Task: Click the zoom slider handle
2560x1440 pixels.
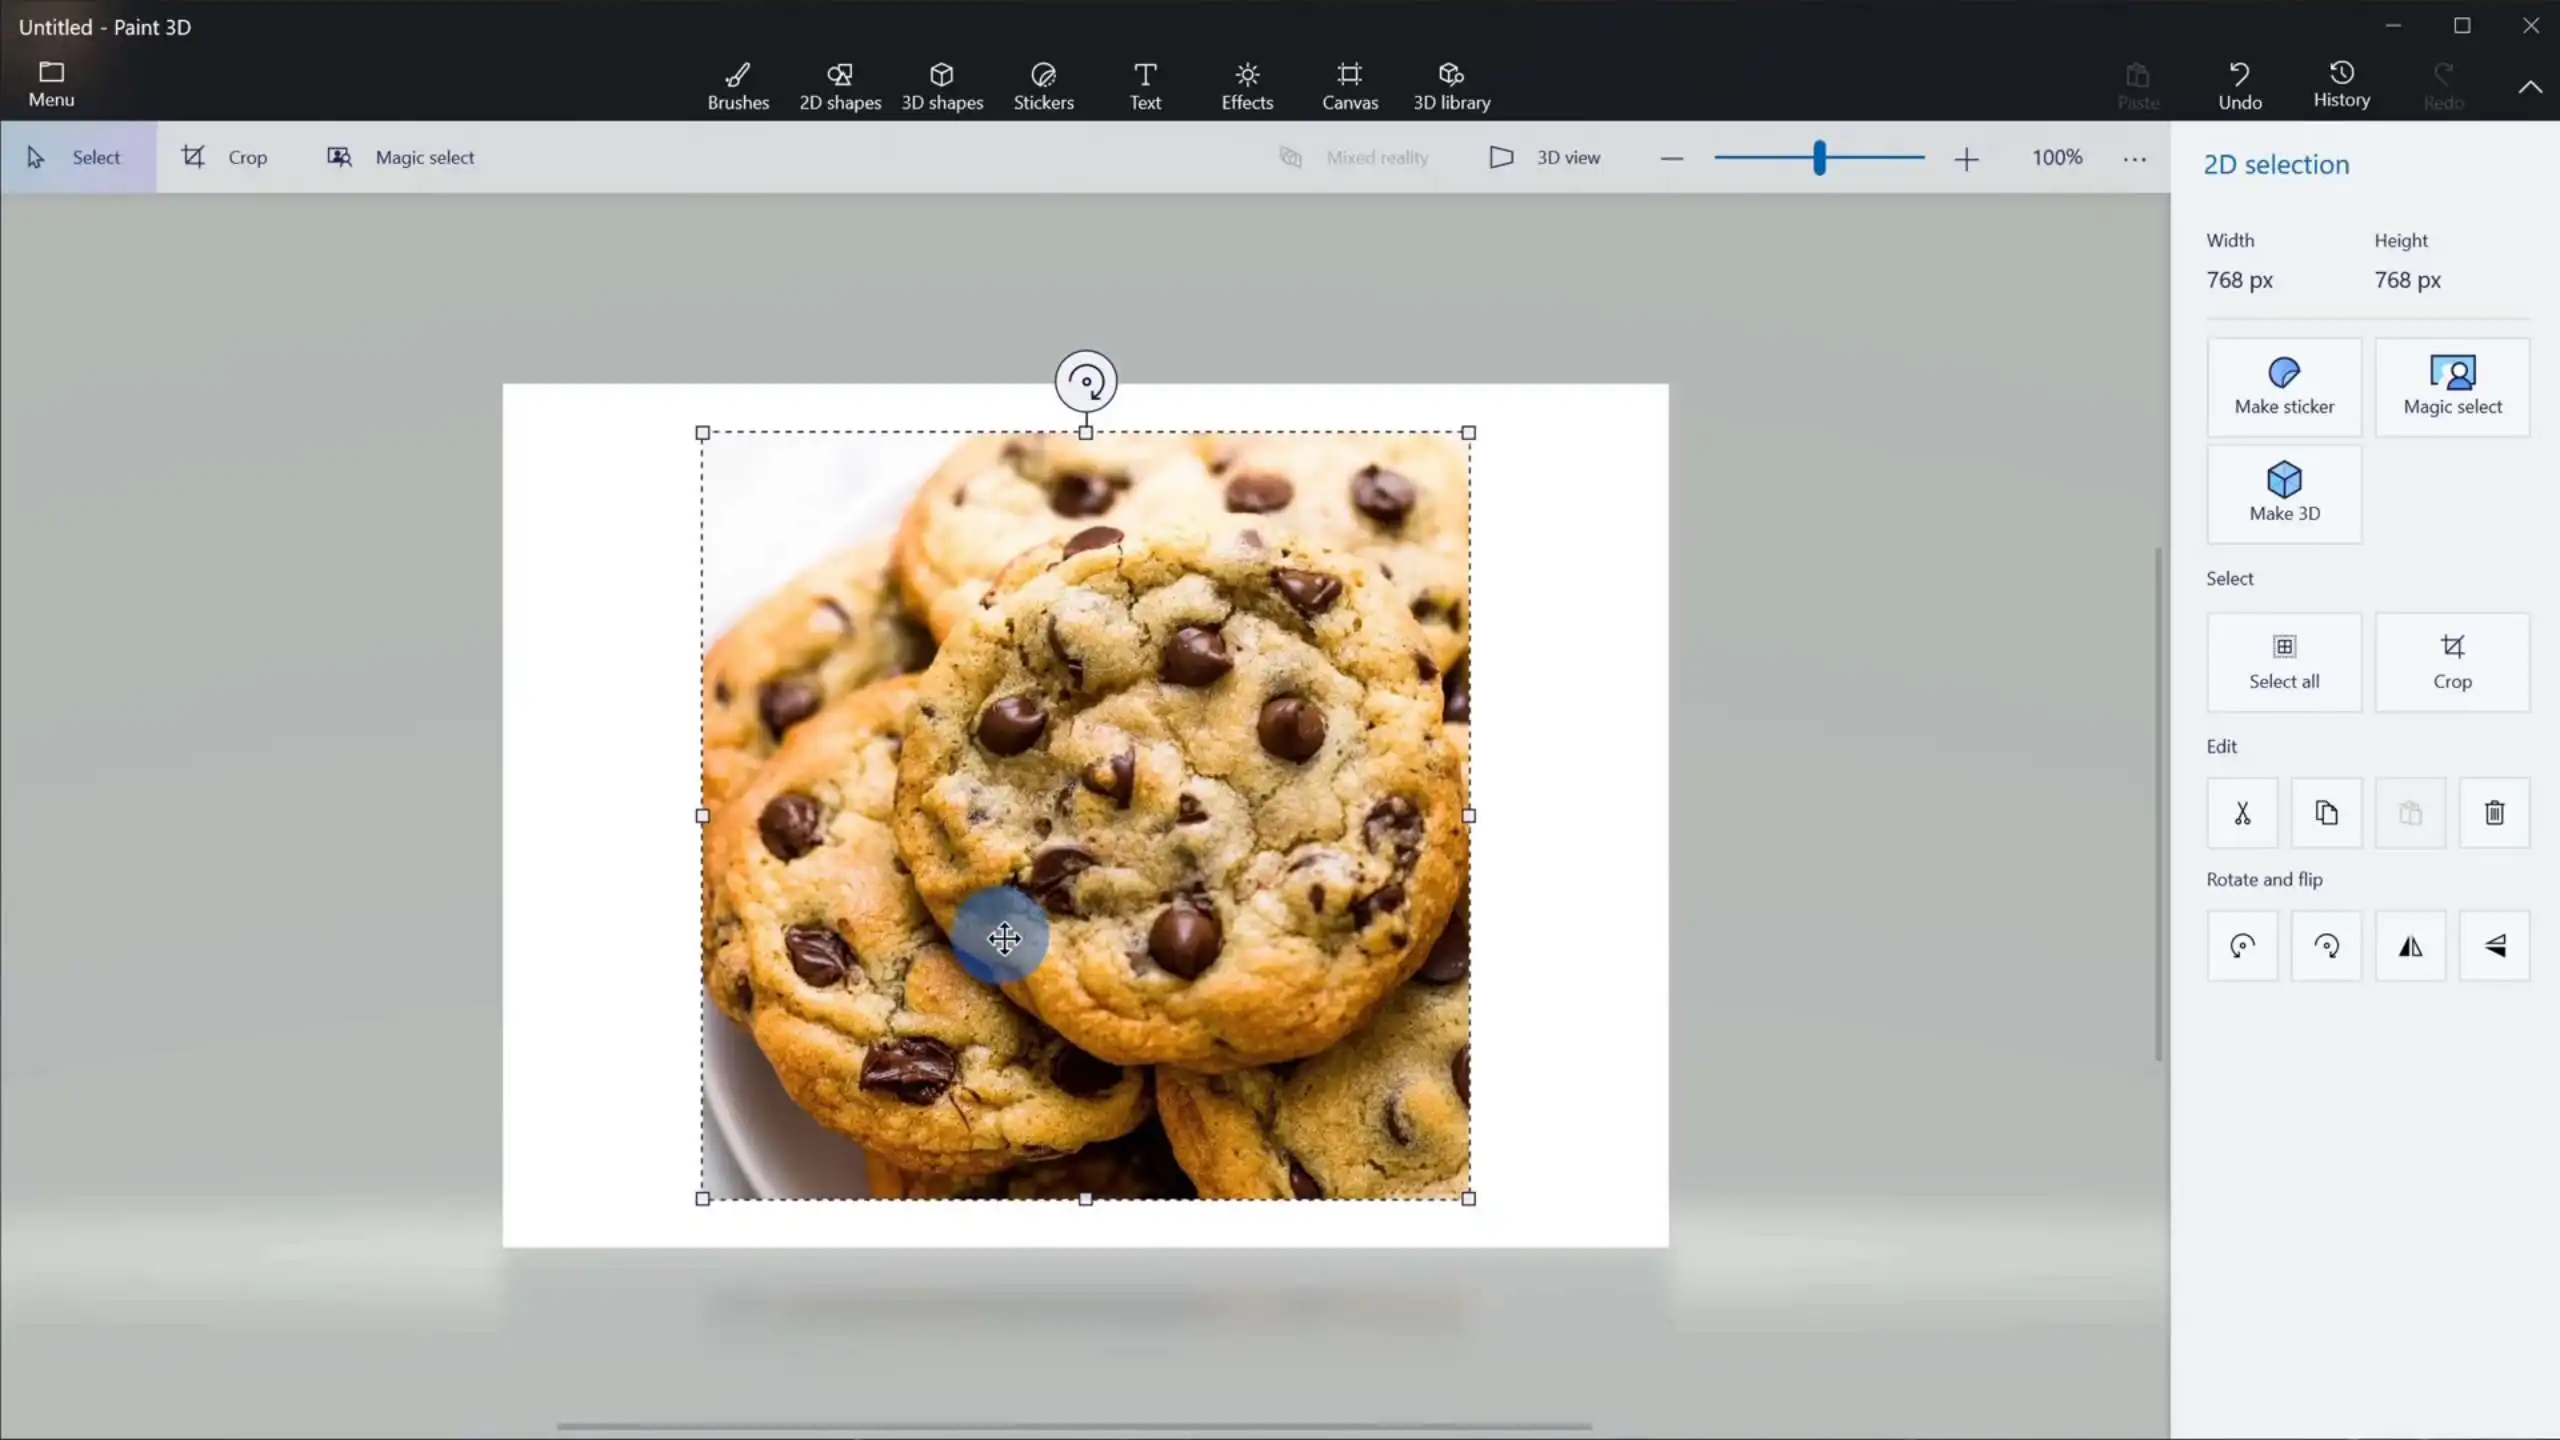Action: tap(1820, 158)
